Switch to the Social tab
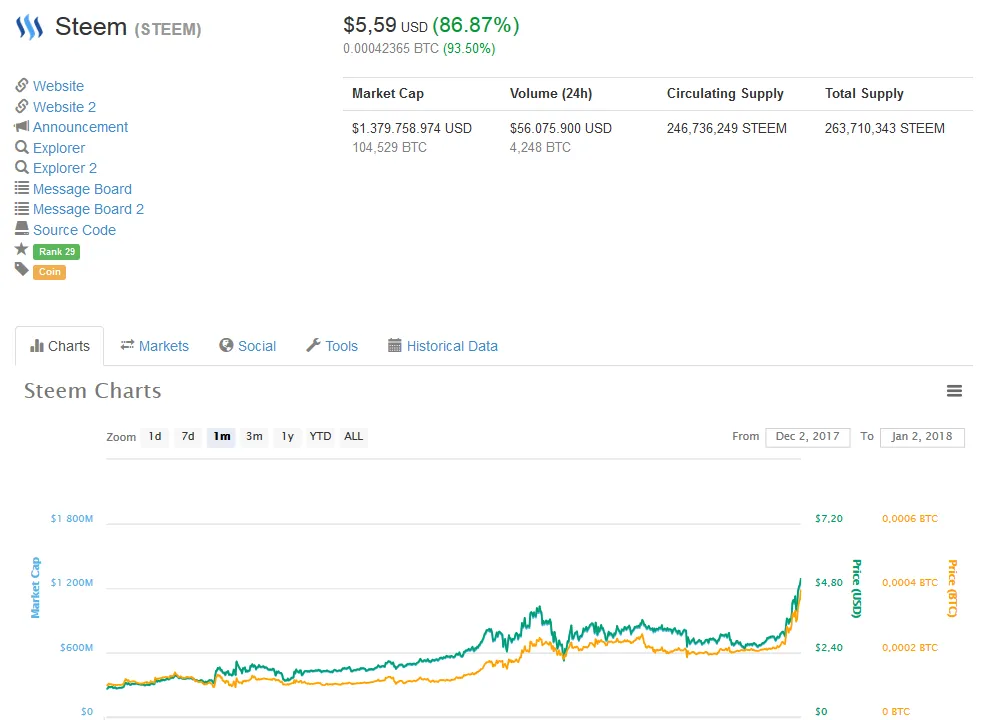The image size is (1000, 720). [247, 346]
